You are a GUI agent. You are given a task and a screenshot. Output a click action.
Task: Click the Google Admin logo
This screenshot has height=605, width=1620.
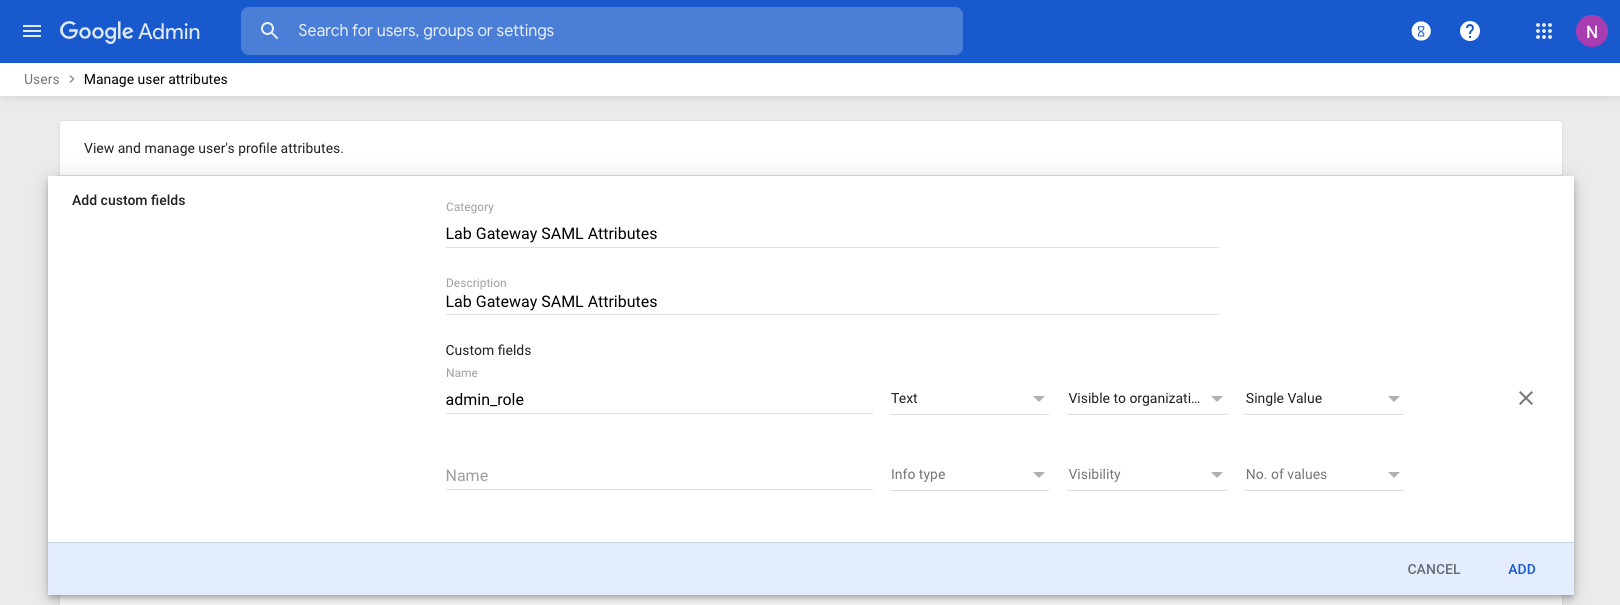(130, 31)
